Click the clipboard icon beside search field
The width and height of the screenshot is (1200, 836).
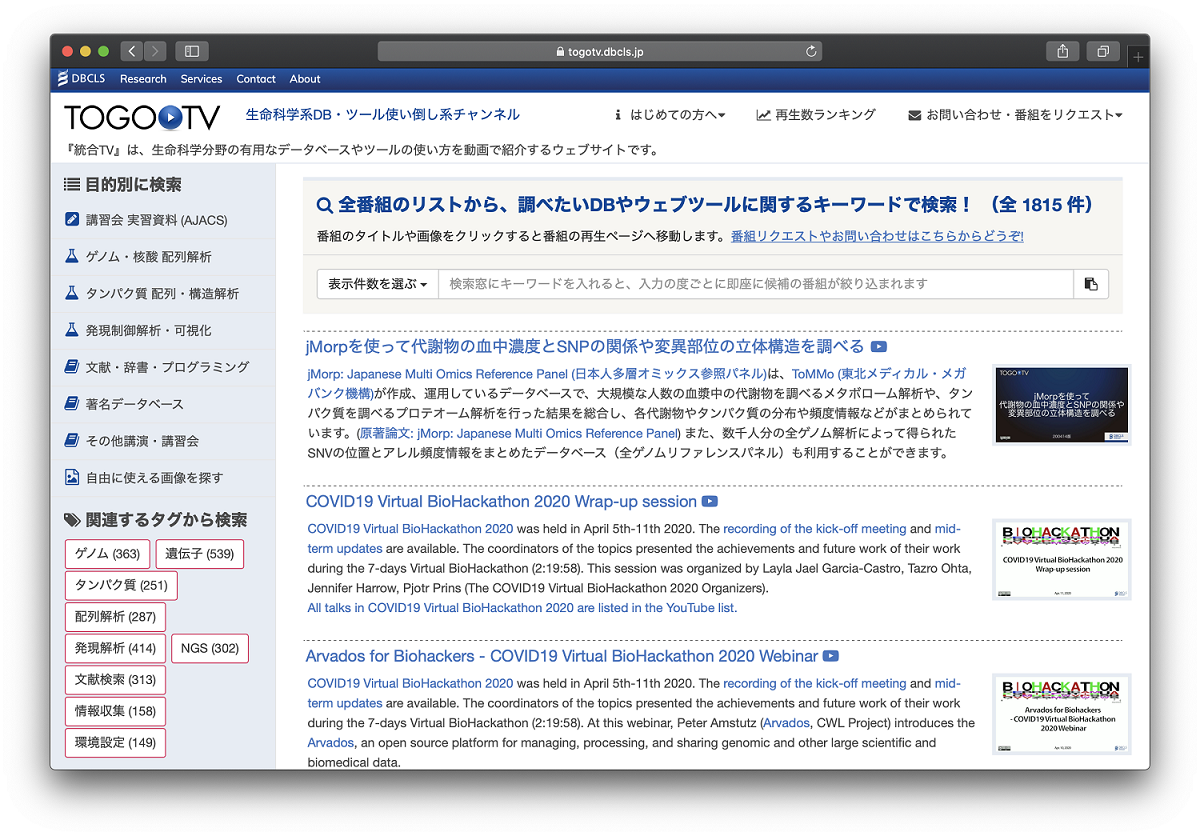(x=1091, y=284)
